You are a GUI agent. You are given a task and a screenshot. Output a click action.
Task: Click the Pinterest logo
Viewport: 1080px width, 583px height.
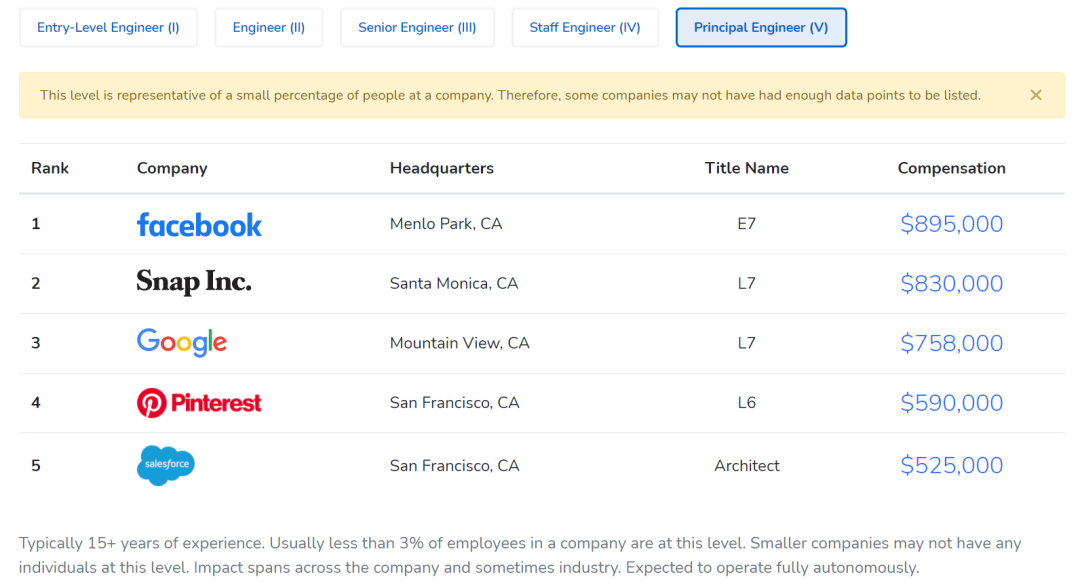click(x=199, y=403)
